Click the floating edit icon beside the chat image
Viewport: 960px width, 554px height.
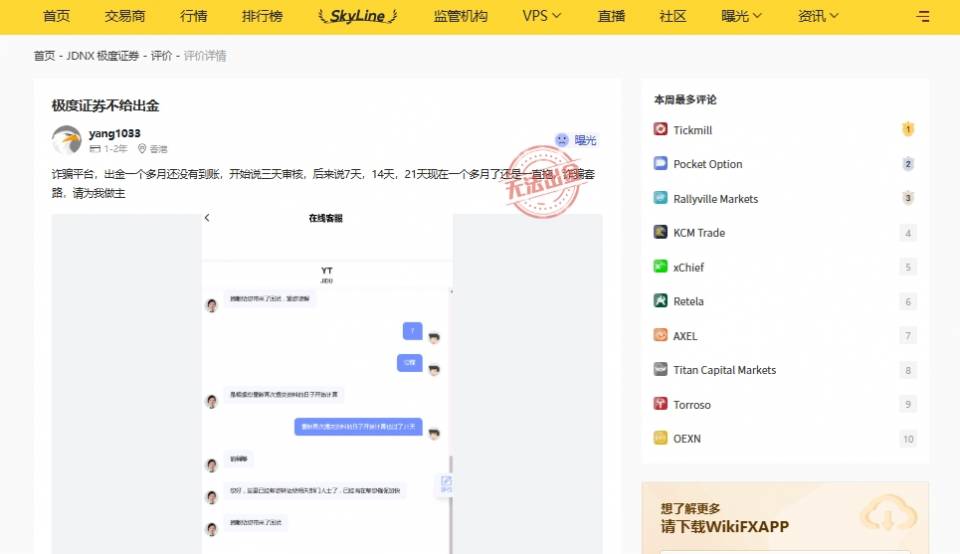click(446, 484)
